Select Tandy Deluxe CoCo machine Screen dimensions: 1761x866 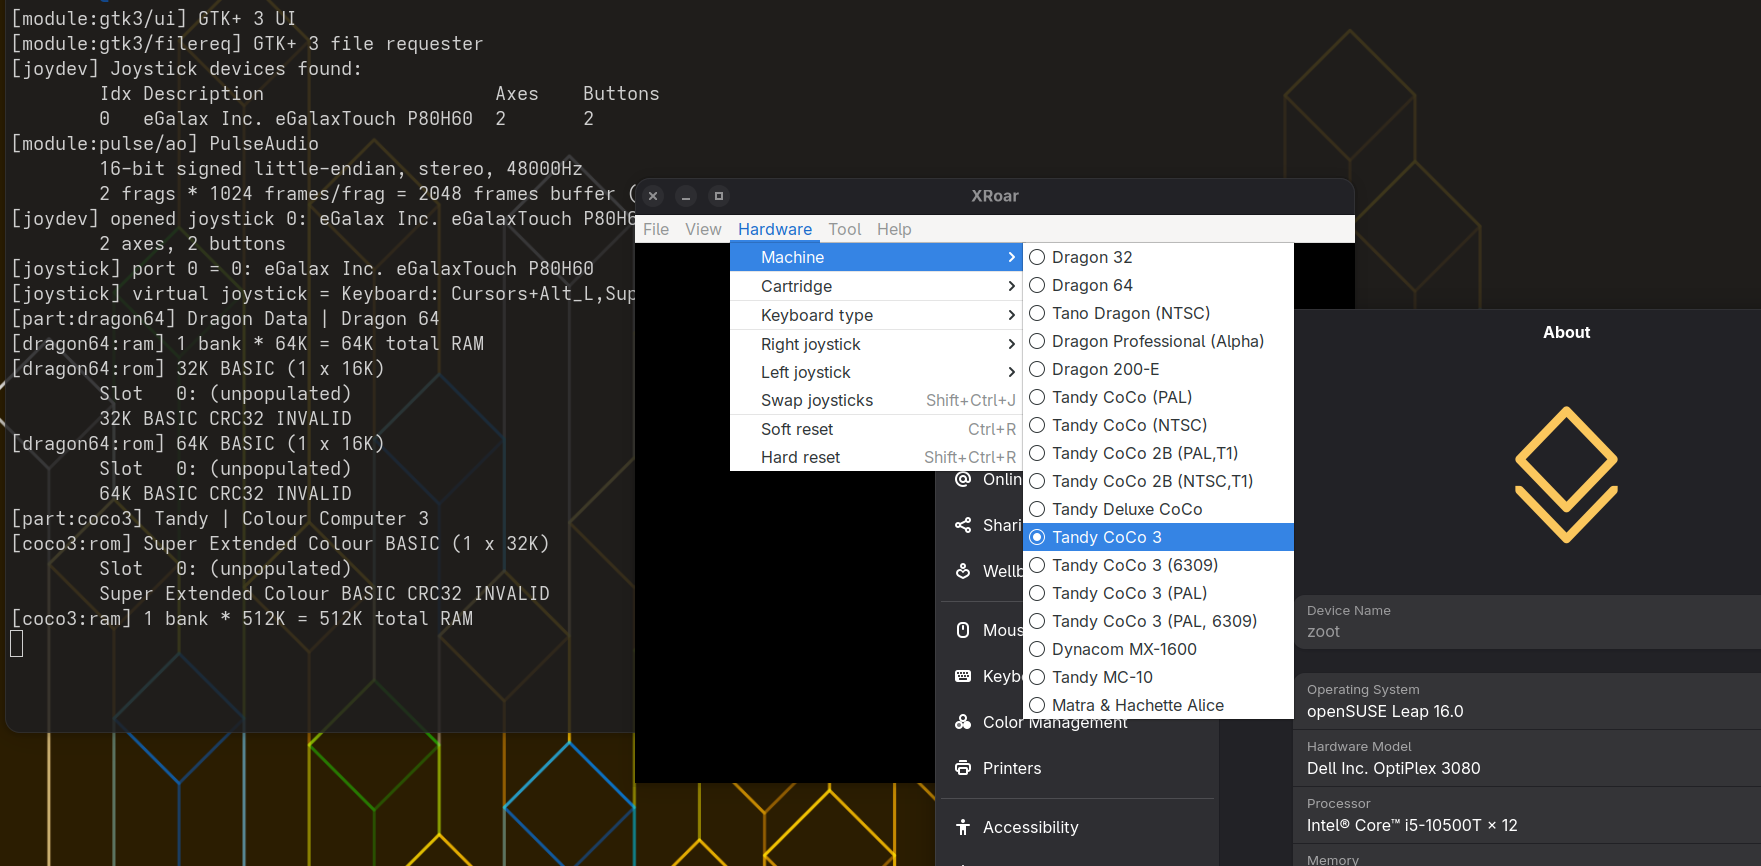[1158, 509]
